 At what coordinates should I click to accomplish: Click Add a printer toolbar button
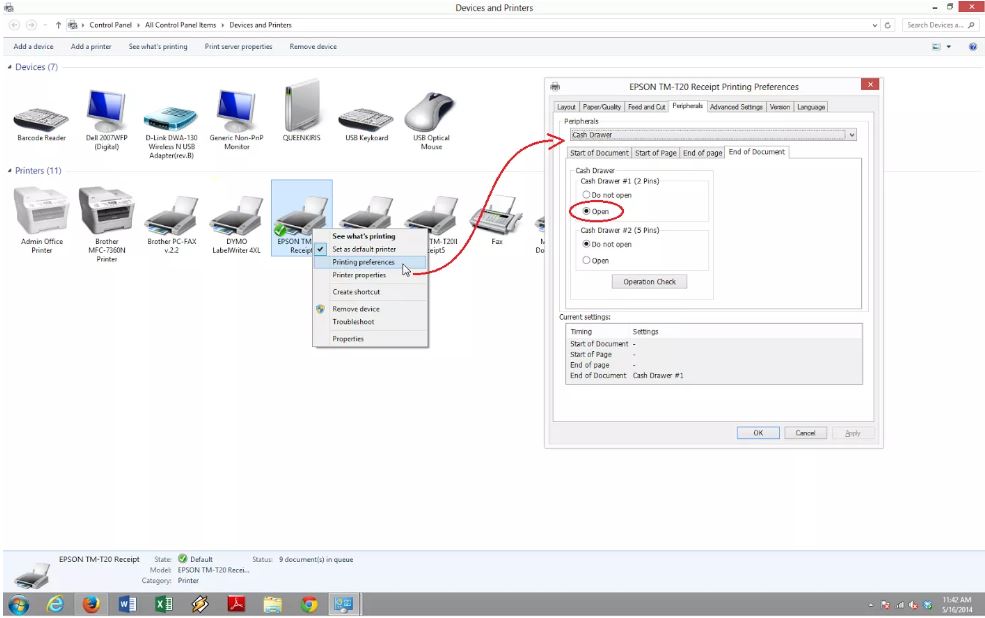[x=91, y=46]
